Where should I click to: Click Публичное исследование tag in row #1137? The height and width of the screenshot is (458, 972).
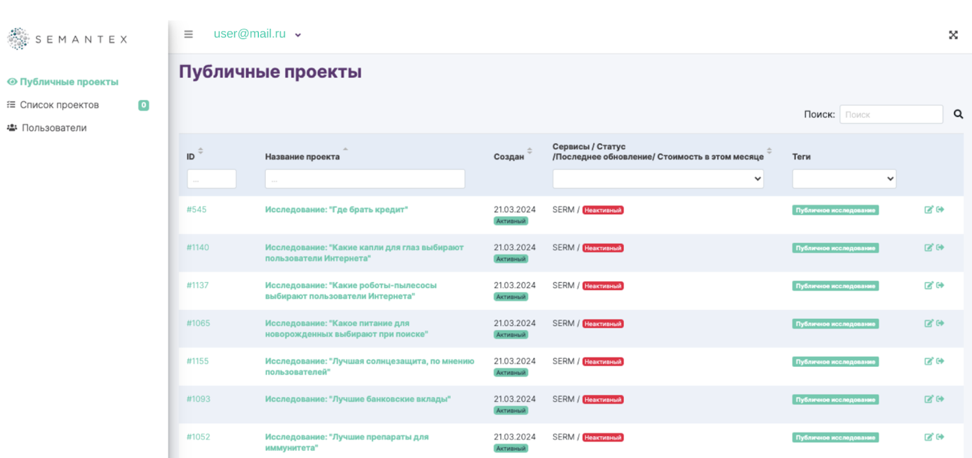coord(836,286)
